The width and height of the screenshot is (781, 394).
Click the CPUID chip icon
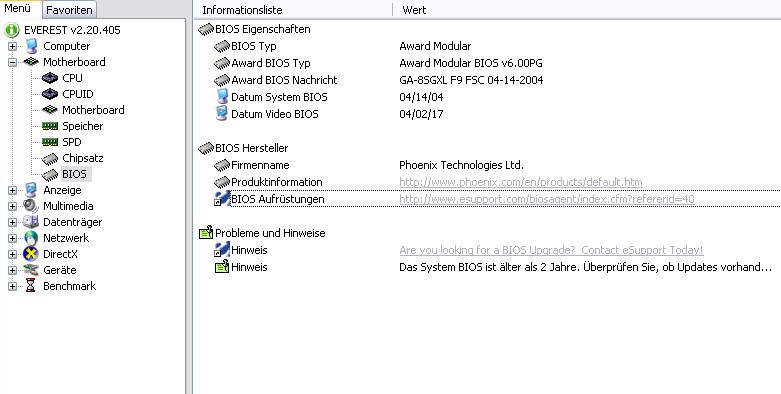pos(50,94)
